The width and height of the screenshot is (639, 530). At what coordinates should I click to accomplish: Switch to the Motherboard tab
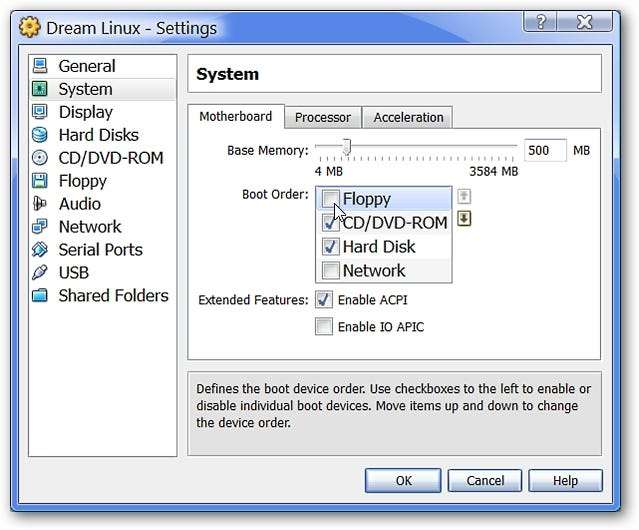(x=236, y=117)
